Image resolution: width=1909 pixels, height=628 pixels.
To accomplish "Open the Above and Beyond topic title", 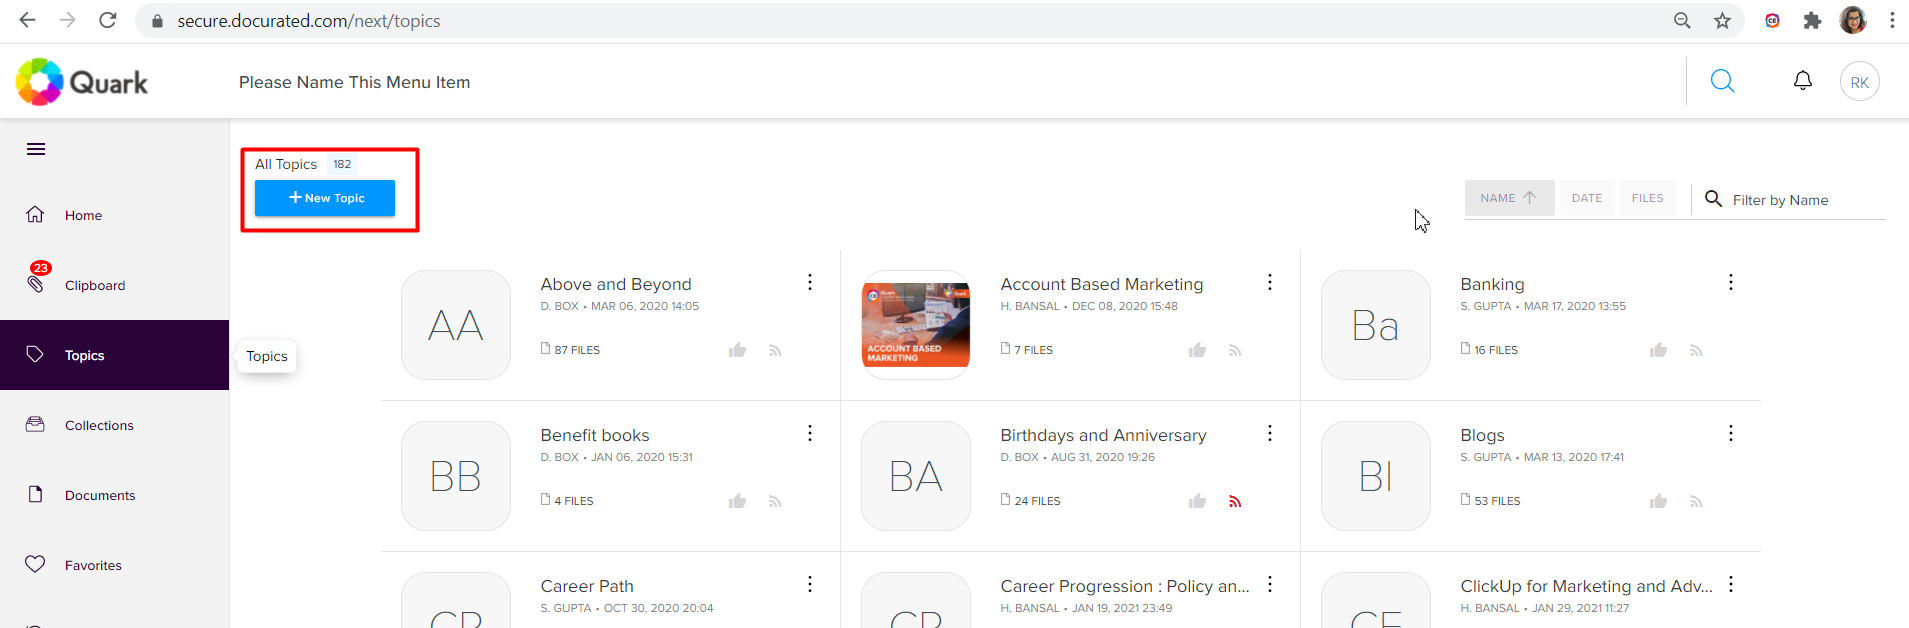I will pos(616,284).
